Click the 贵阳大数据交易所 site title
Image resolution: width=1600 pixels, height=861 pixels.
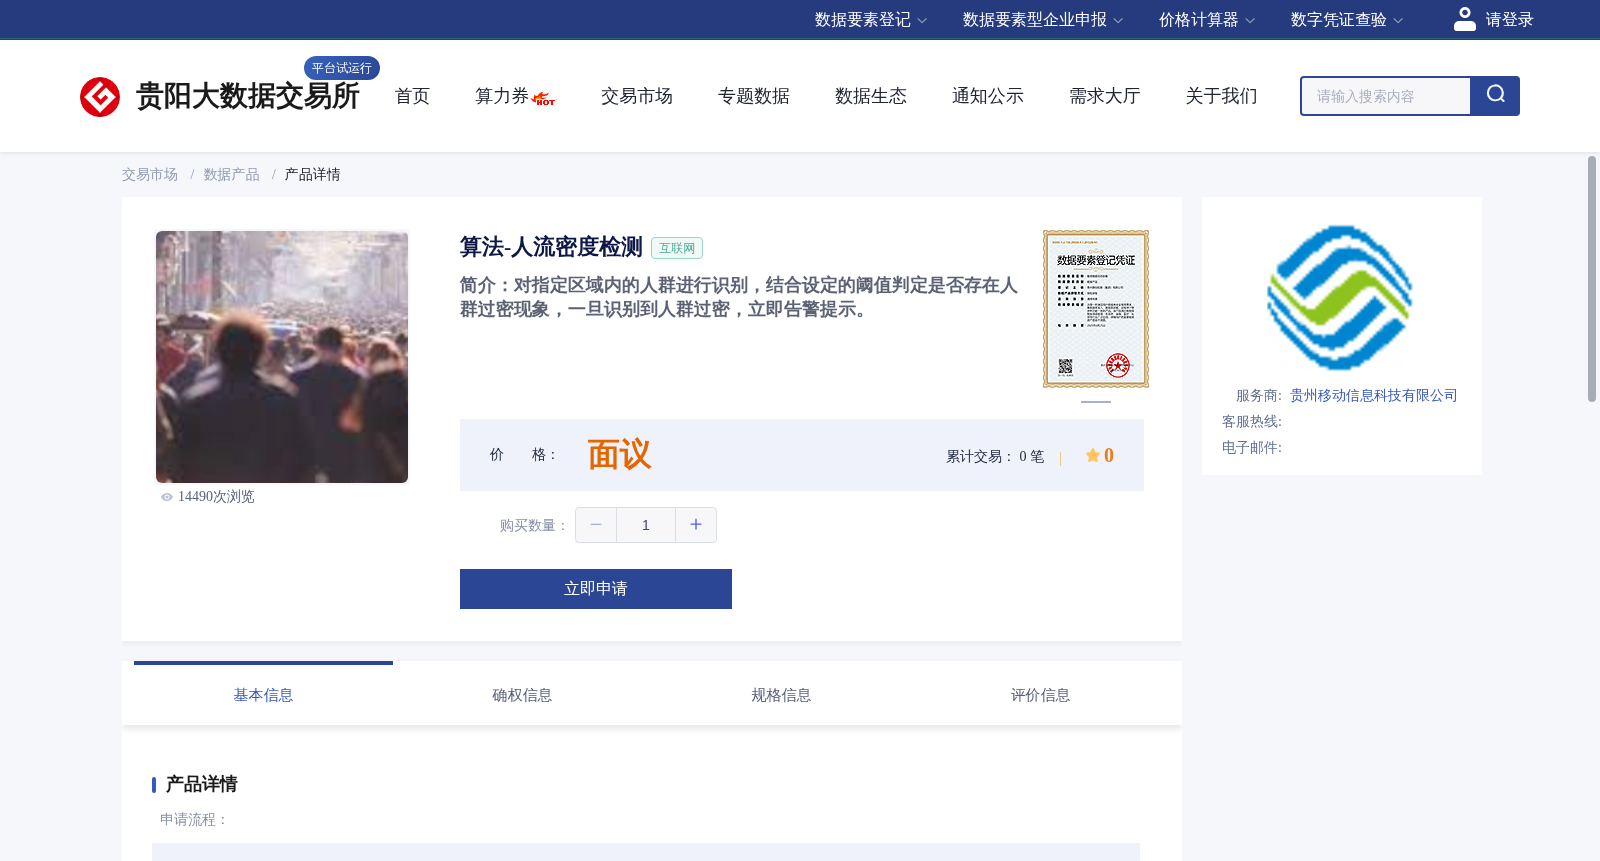(x=248, y=96)
